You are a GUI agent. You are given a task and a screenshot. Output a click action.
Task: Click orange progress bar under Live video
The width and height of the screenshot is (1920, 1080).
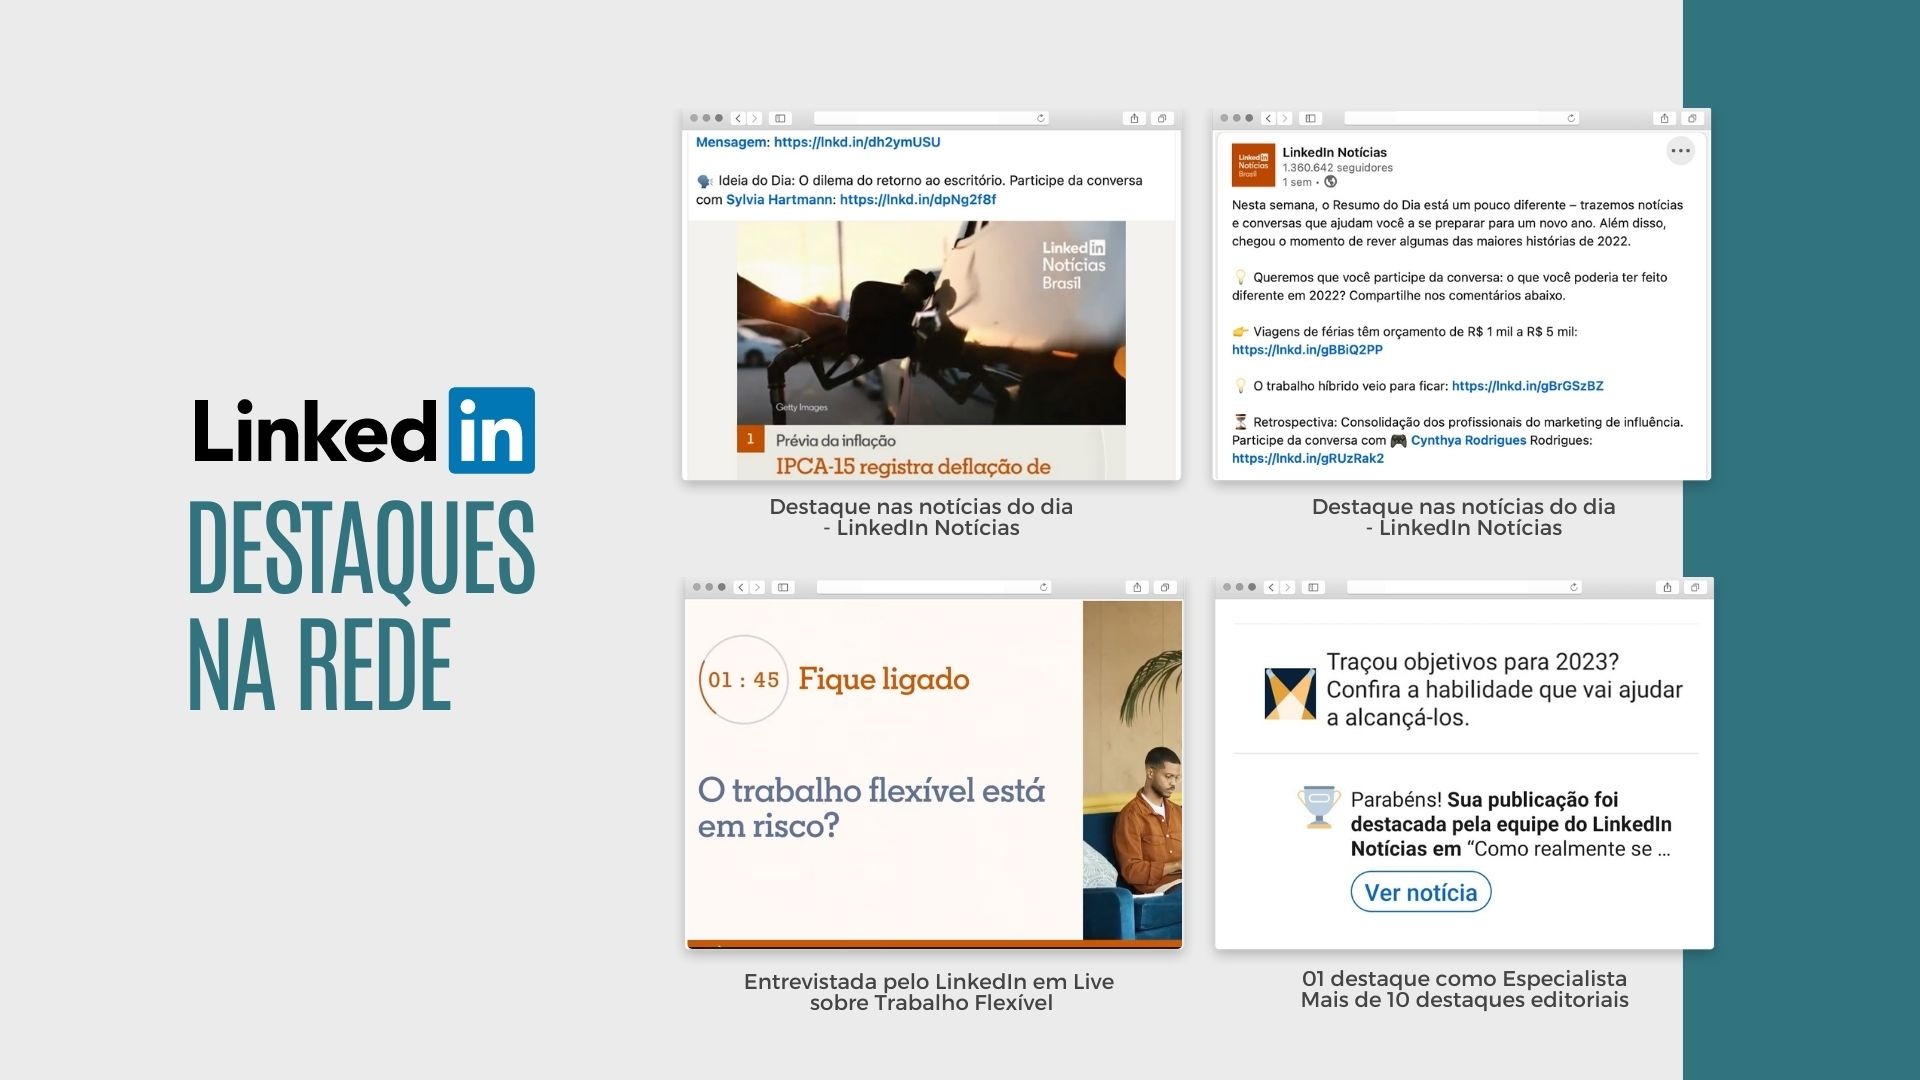pos(933,943)
